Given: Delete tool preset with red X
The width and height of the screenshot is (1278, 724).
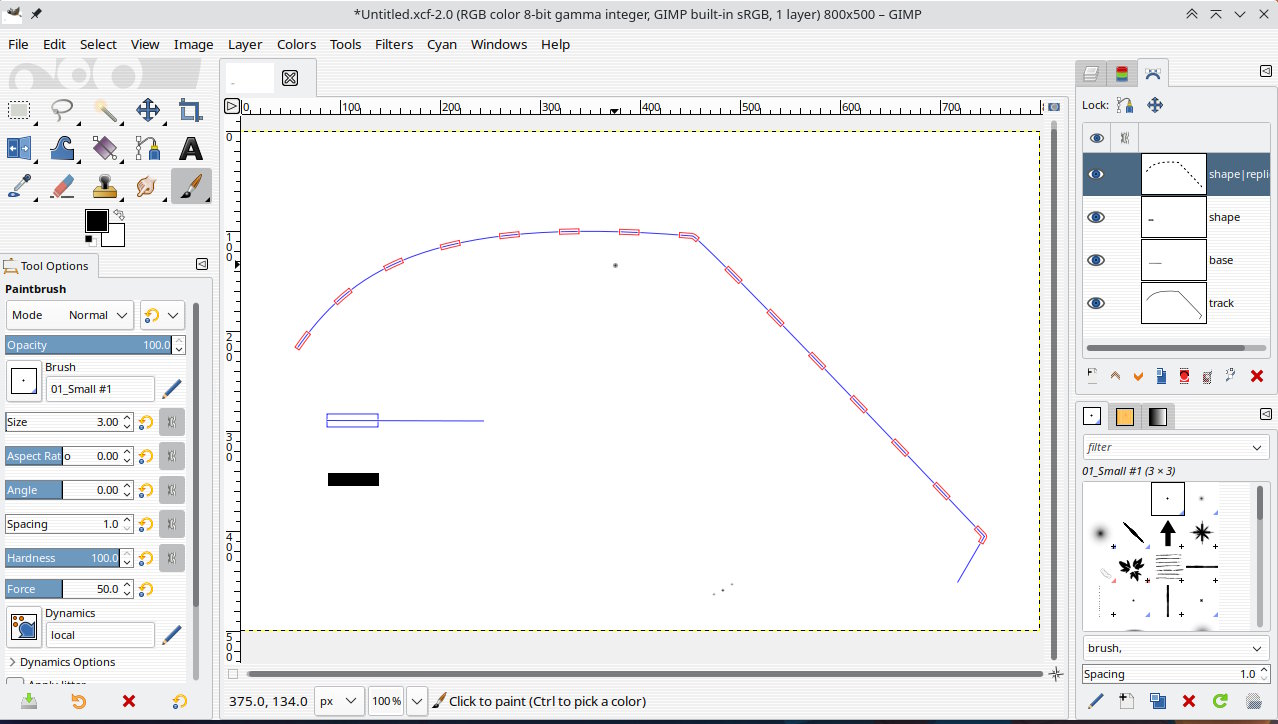Looking at the screenshot, I should [x=129, y=702].
